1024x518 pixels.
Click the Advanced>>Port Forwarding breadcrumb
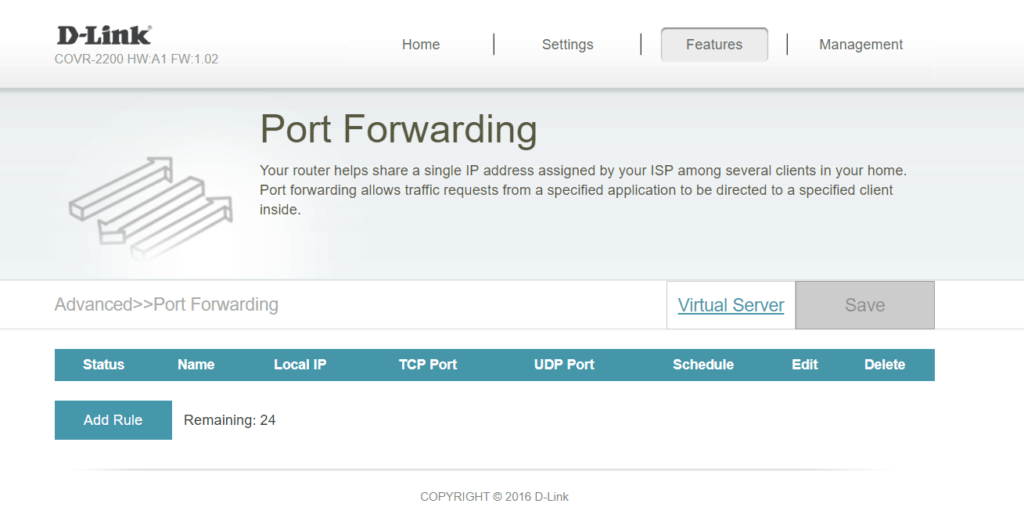[166, 304]
